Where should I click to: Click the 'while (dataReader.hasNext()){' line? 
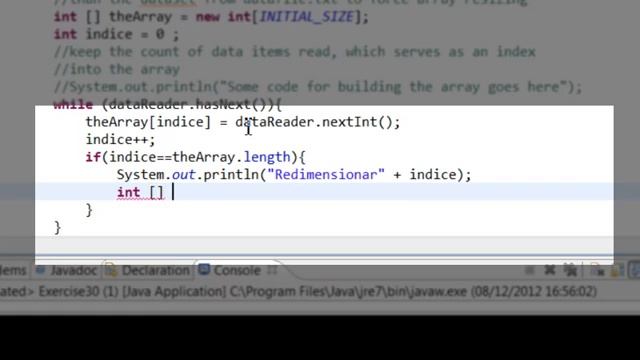click(167, 104)
